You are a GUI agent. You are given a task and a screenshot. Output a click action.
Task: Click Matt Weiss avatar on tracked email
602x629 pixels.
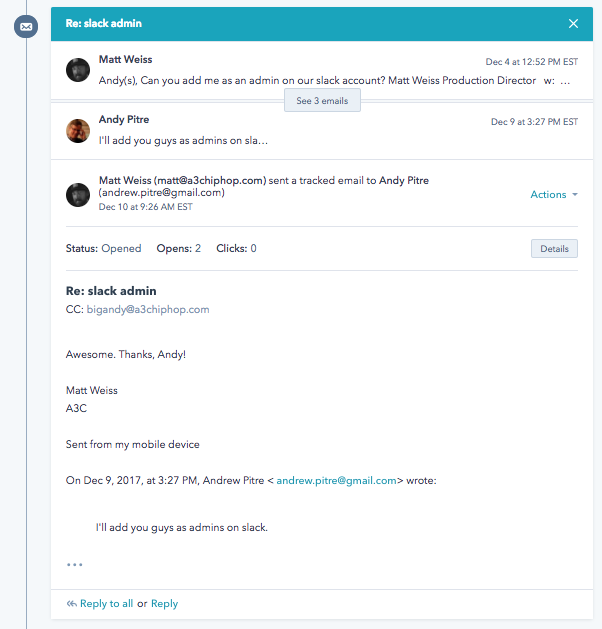tap(78, 195)
